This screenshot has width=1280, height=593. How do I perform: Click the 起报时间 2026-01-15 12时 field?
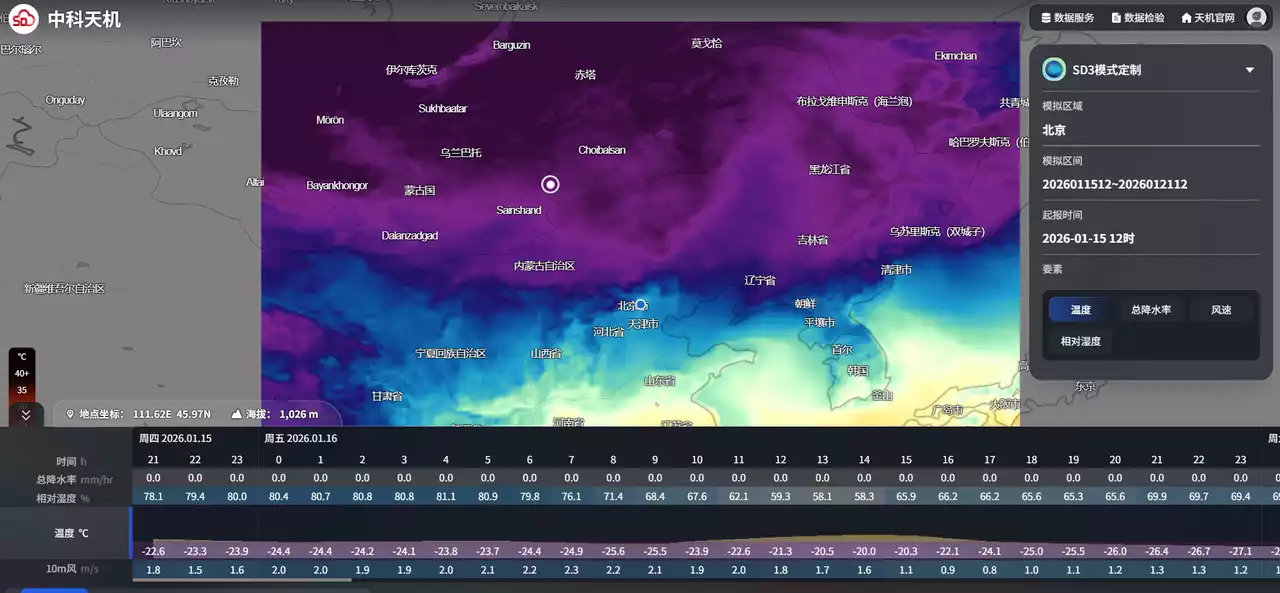(1088, 239)
